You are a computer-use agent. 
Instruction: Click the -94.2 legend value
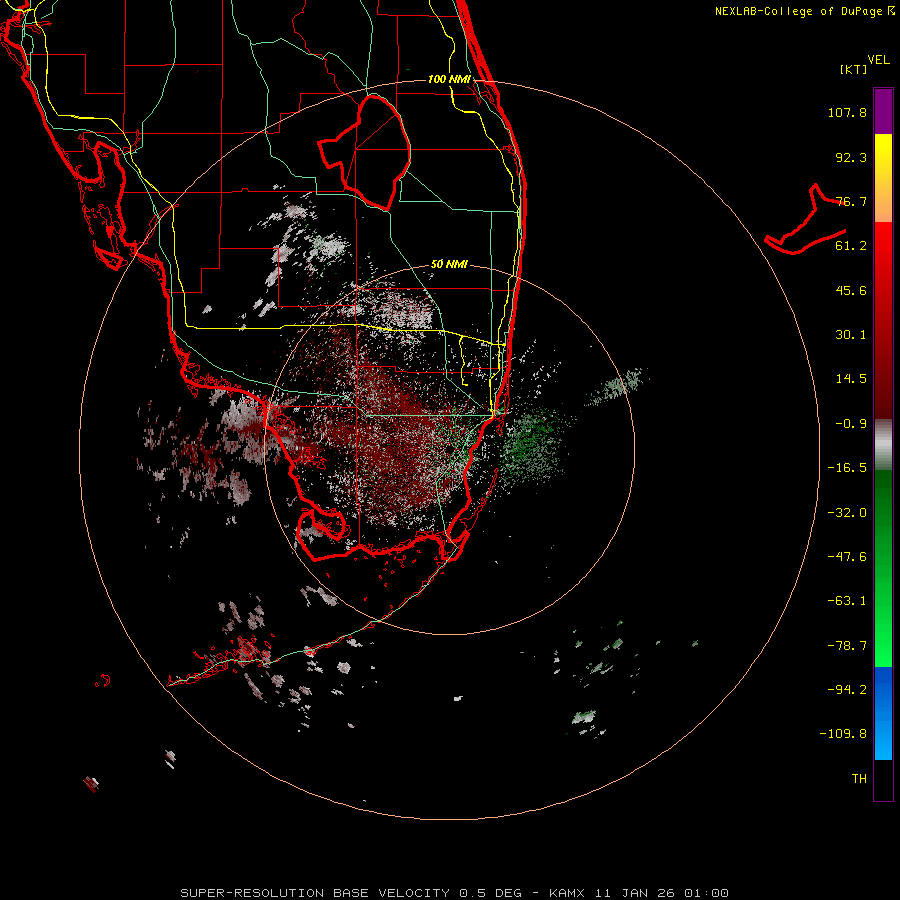tap(847, 690)
